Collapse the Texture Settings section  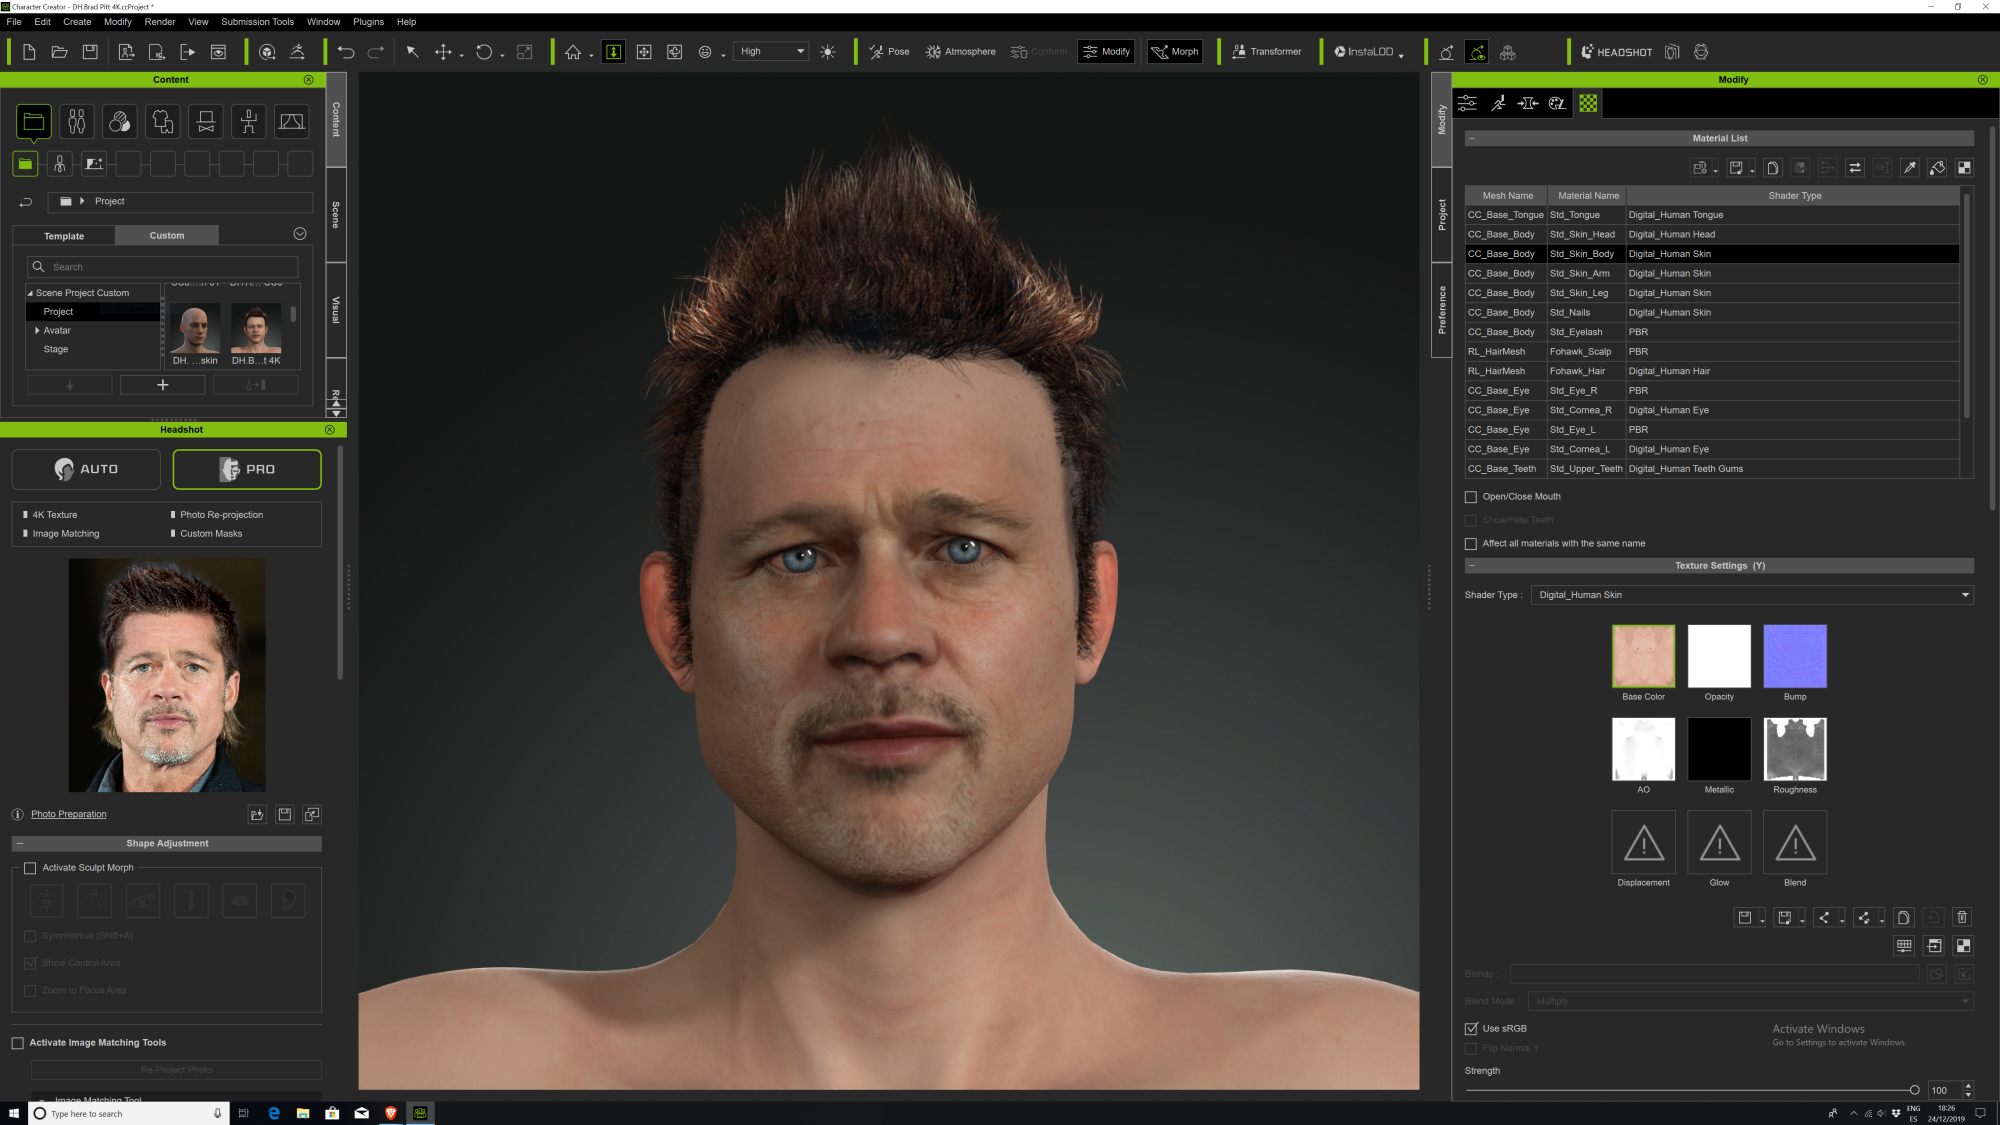1472,566
